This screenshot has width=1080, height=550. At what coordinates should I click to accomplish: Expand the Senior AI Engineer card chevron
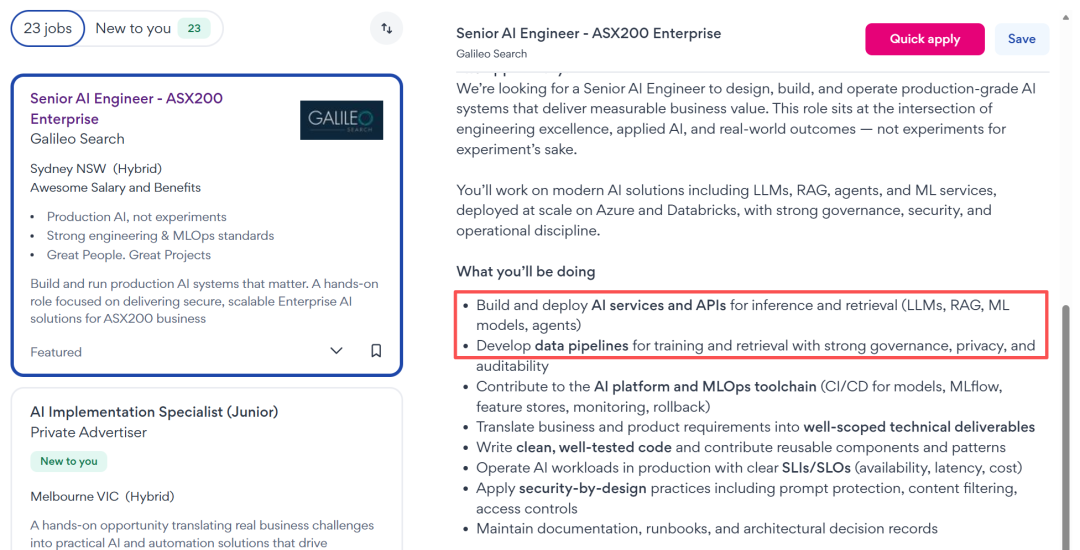[336, 351]
